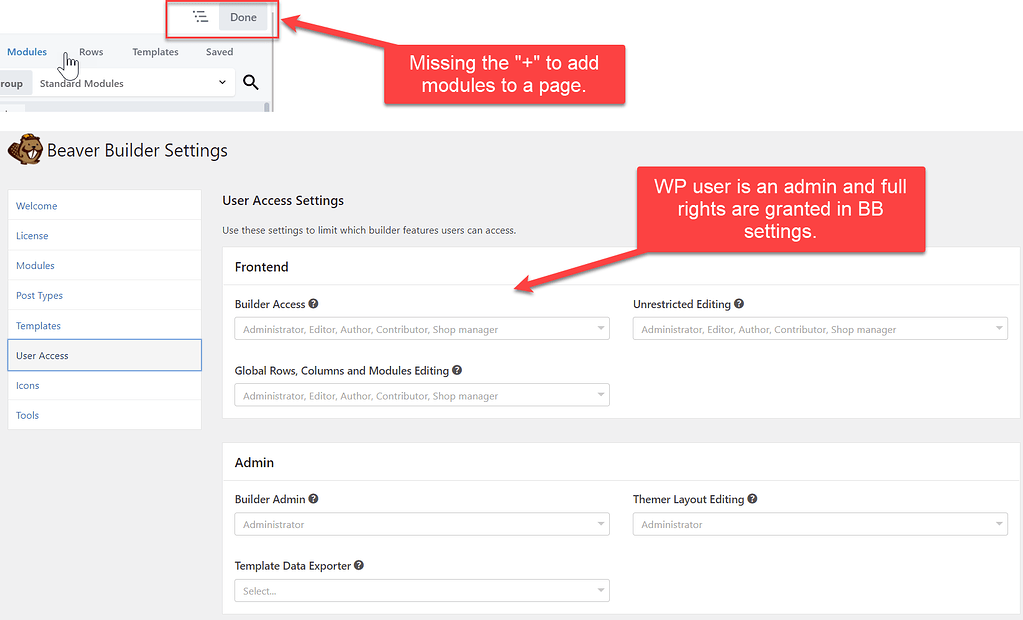
Task: Expand the Standard Modules group dropdown
Action: point(133,83)
